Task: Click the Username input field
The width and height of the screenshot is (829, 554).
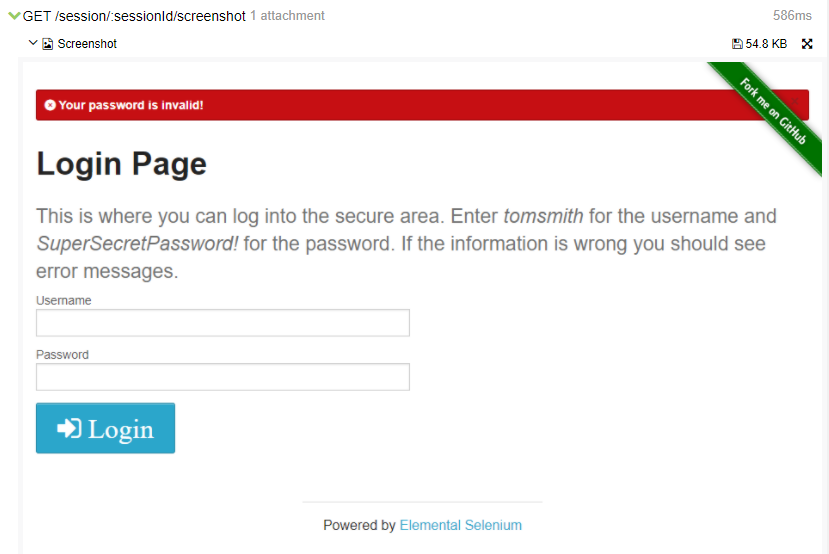Action: [x=222, y=323]
